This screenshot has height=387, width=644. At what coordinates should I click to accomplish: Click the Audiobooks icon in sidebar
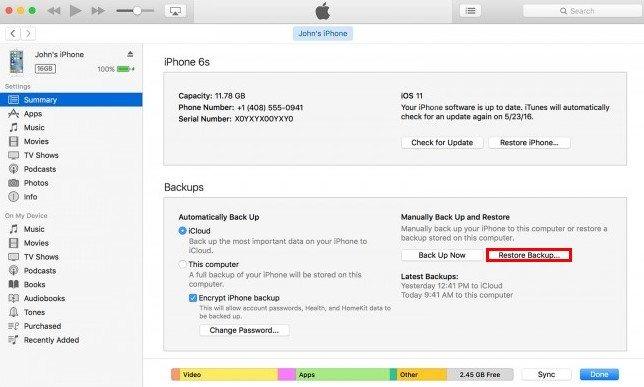(x=14, y=298)
